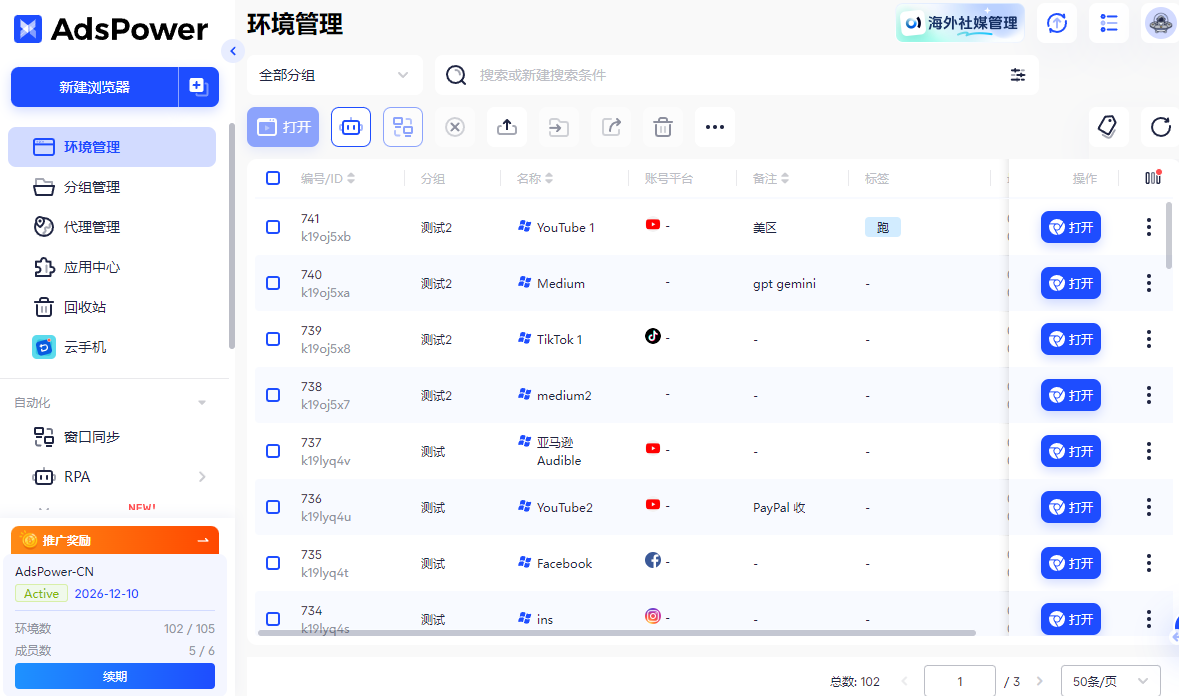Click the trash delete icon in toolbar
Image resolution: width=1179 pixels, height=696 pixels.
(662, 127)
